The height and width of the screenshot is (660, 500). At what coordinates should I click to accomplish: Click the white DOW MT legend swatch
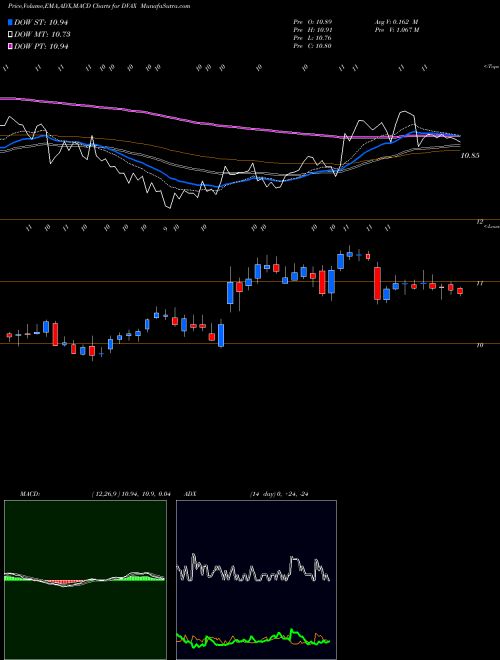pos(11,35)
